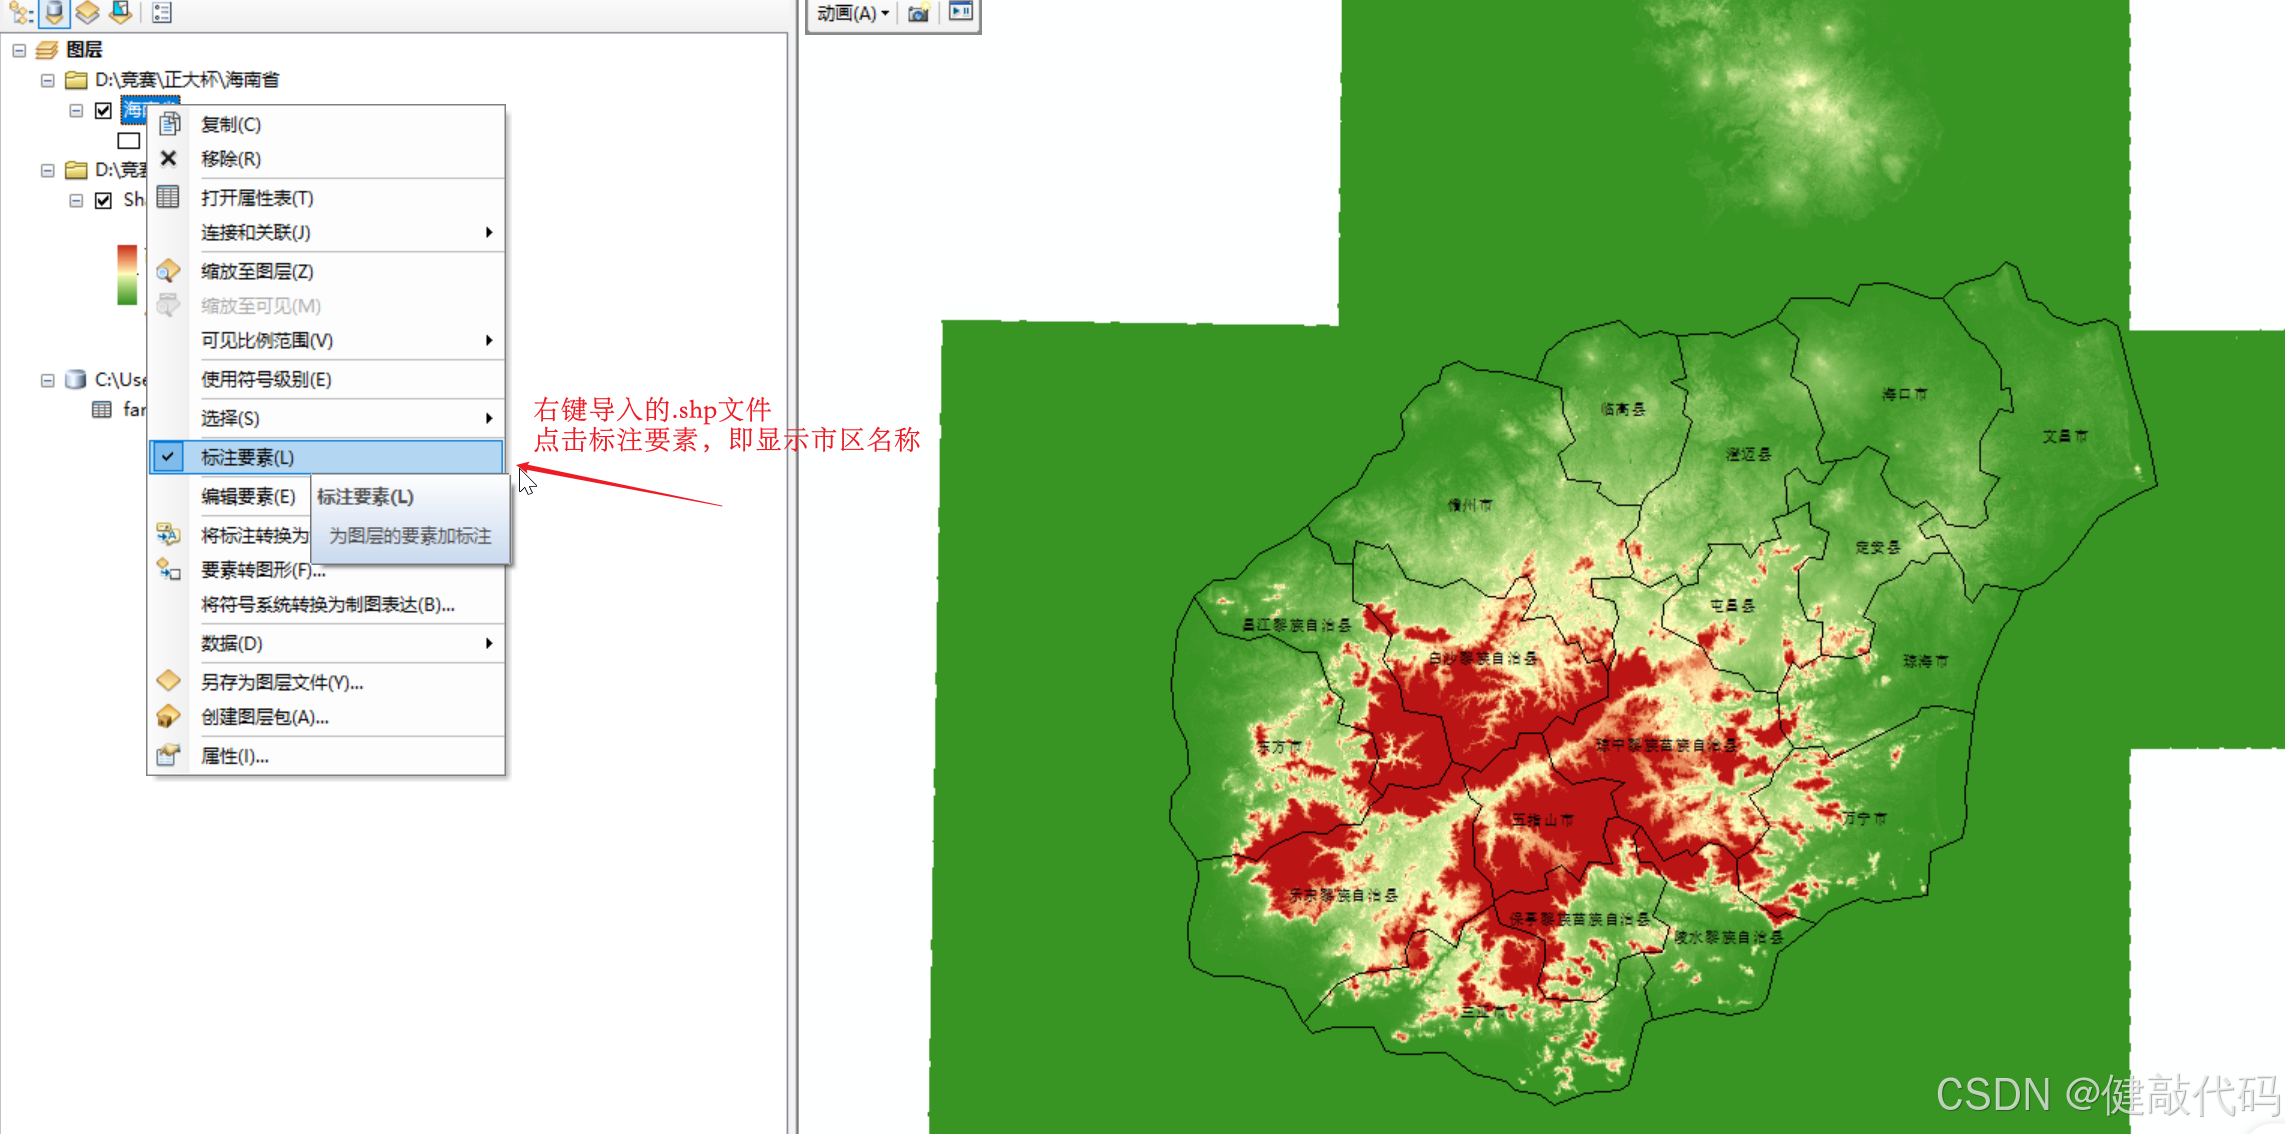Click List By Selection icon

121,12
